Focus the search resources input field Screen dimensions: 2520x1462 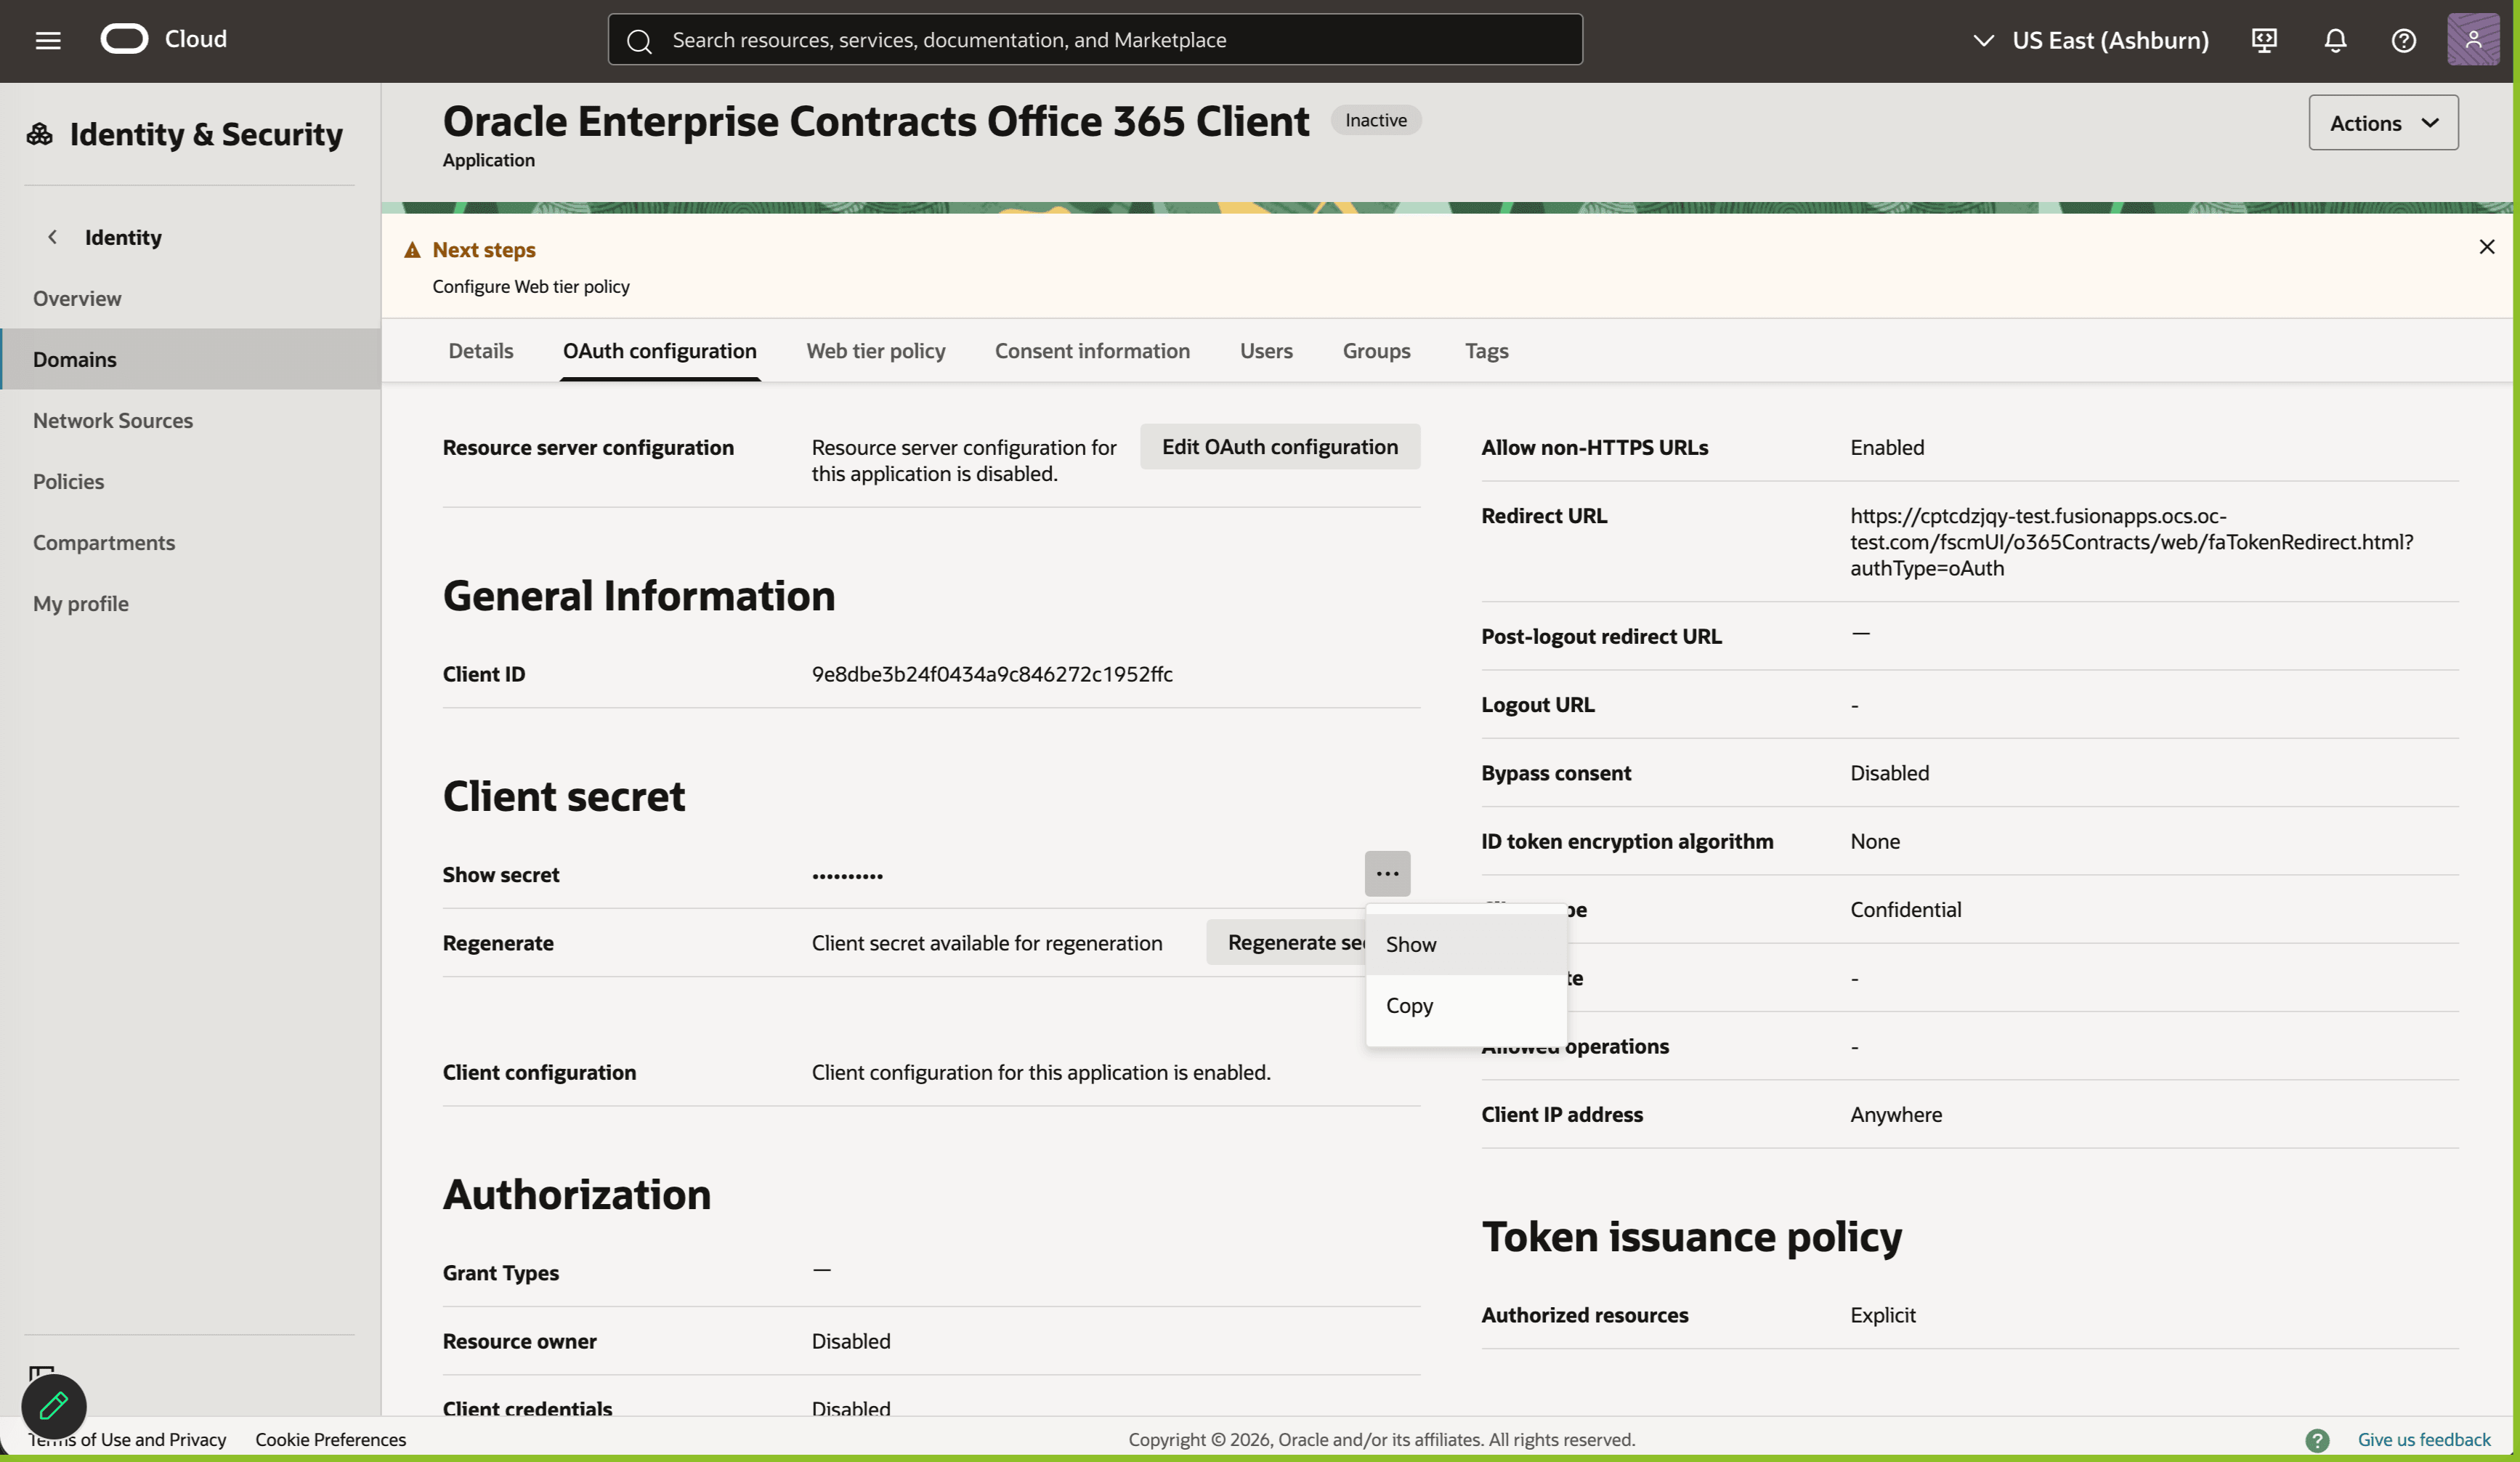pyautogui.click(x=1095, y=40)
